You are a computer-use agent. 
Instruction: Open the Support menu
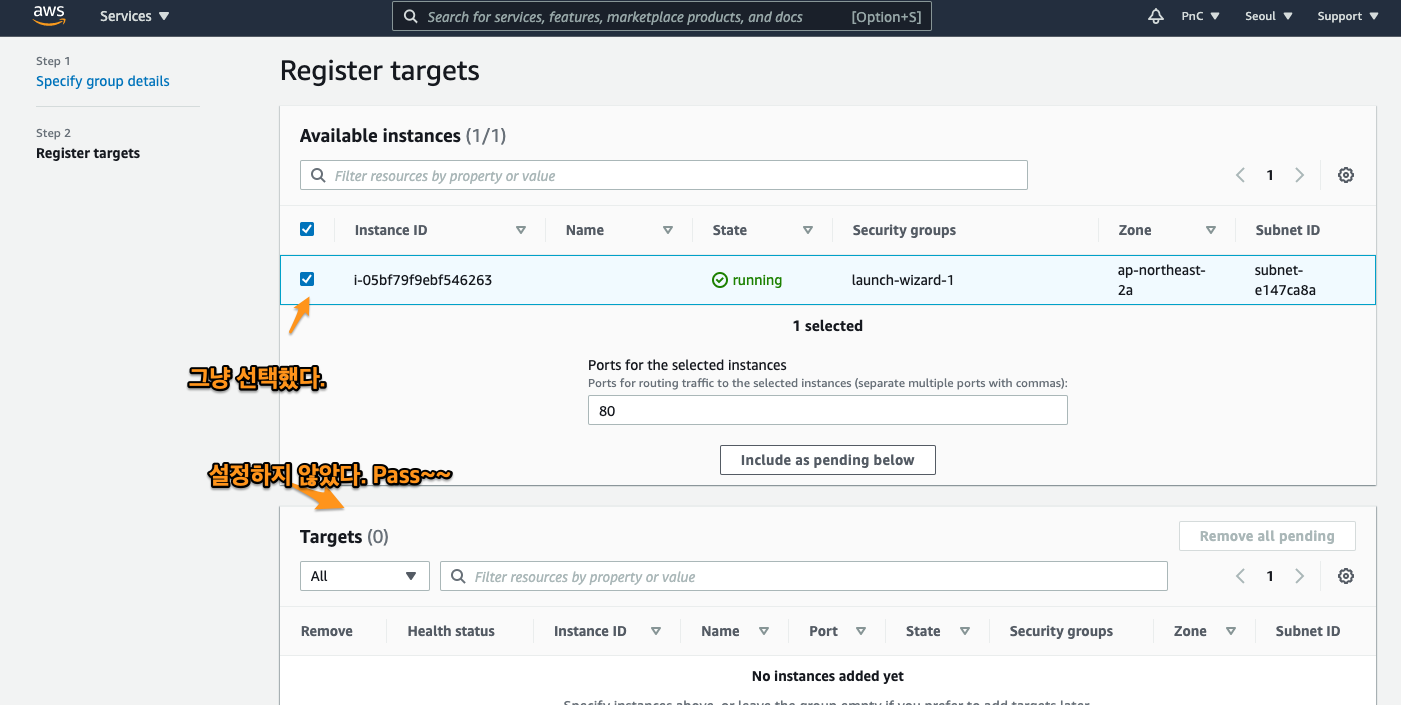1347,17
